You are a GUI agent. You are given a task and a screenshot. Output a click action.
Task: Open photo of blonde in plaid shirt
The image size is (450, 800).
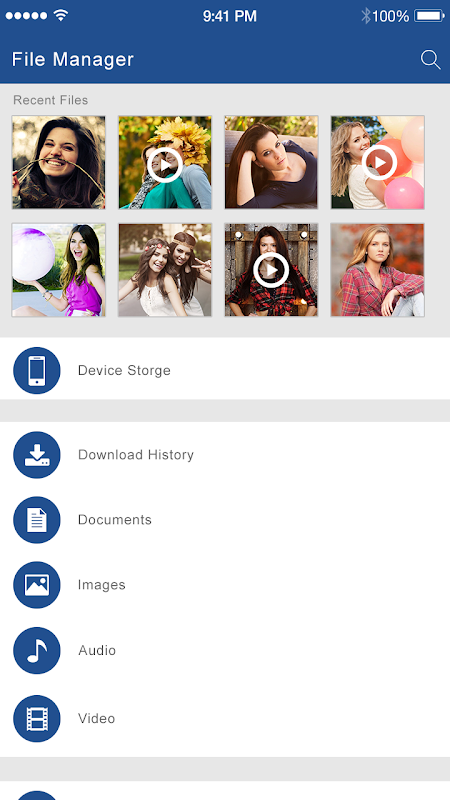click(378, 270)
